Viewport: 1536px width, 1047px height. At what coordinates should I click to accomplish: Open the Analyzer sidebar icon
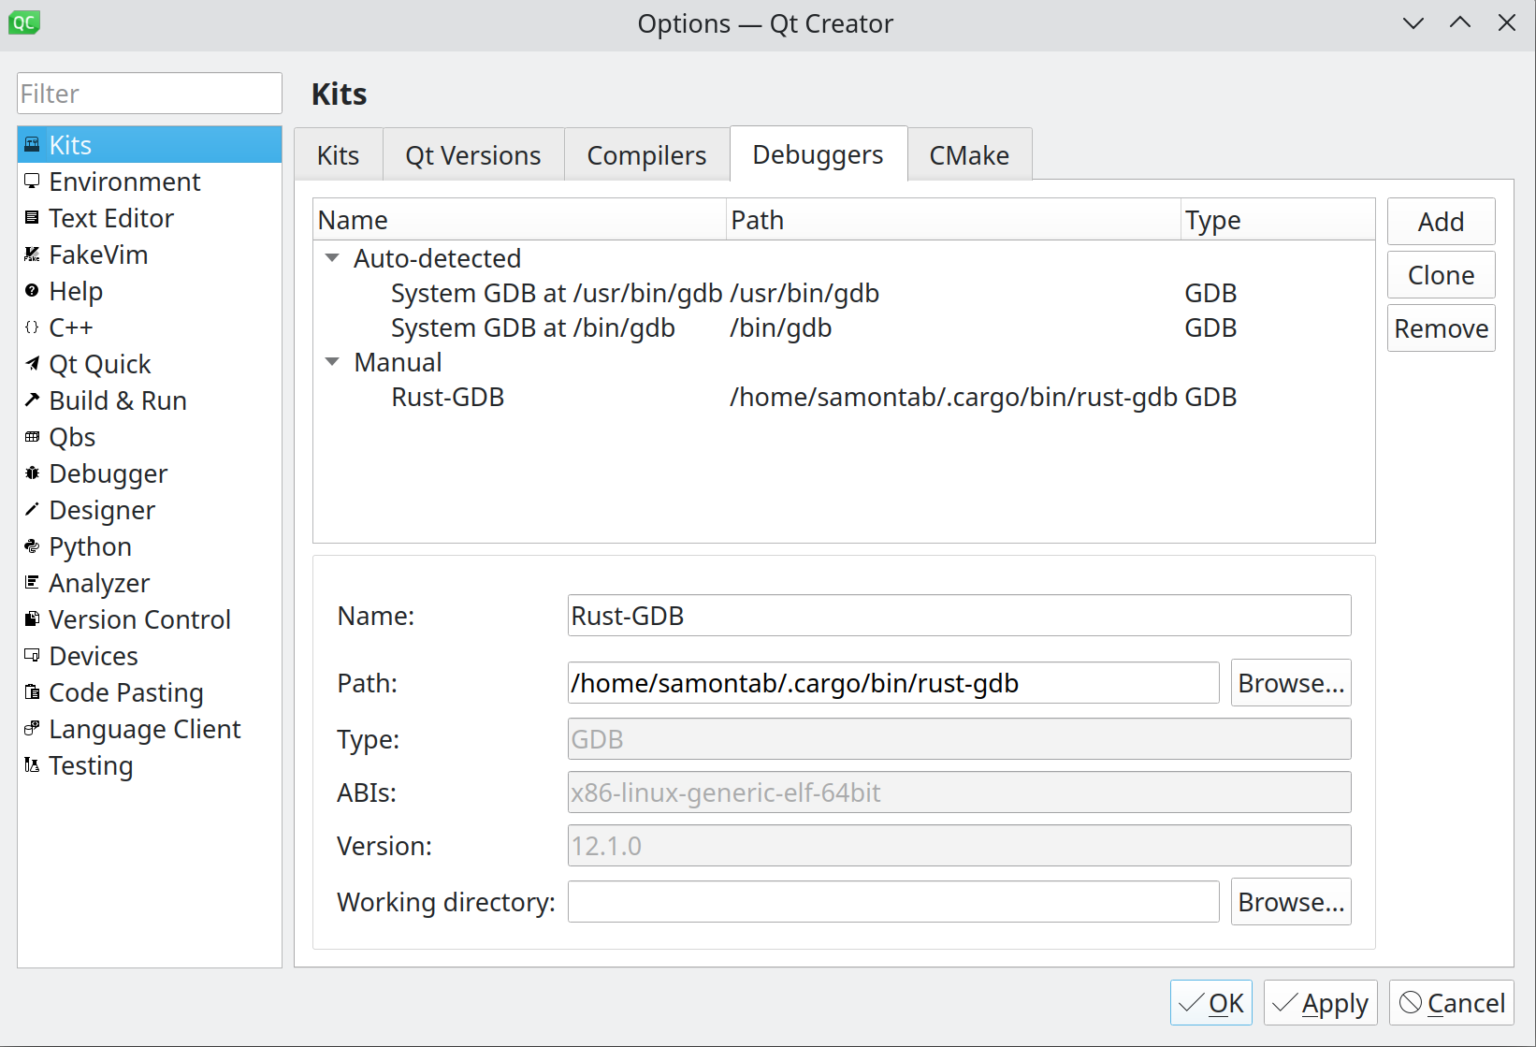(32, 582)
